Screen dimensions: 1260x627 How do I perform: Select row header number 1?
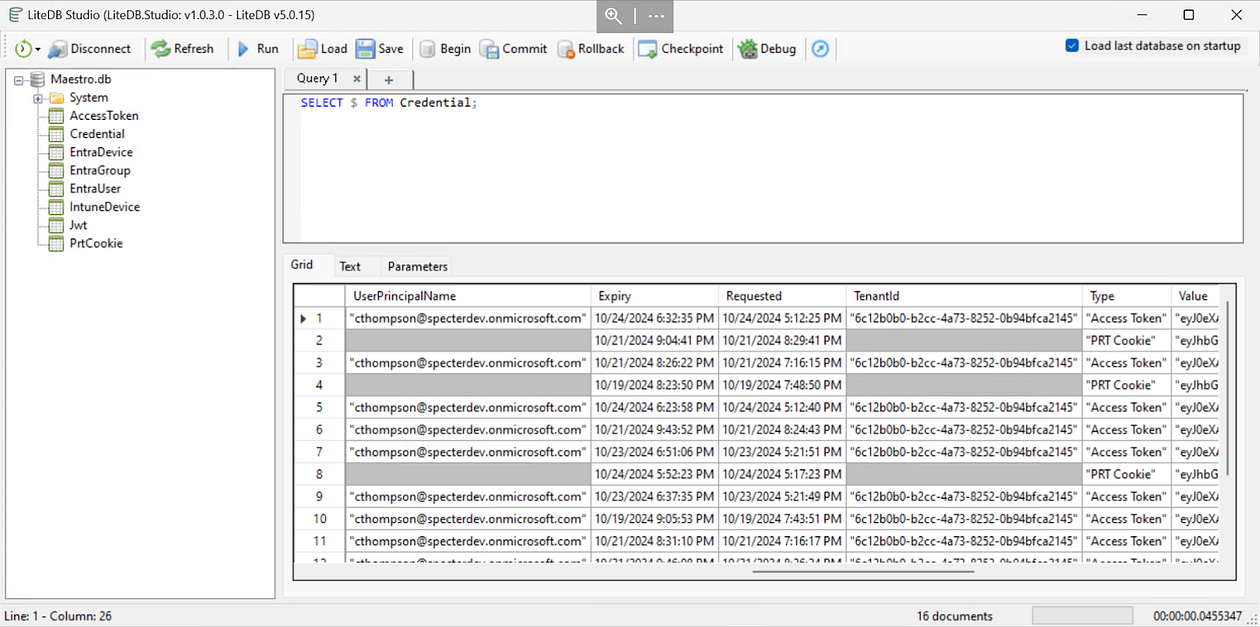pos(319,318)
